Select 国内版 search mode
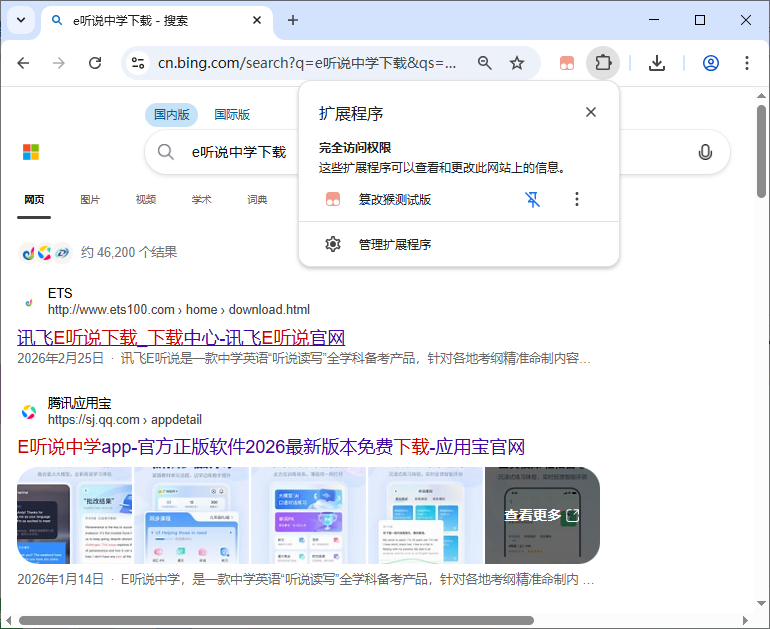 pyautogui.click(x=171, y=114)
